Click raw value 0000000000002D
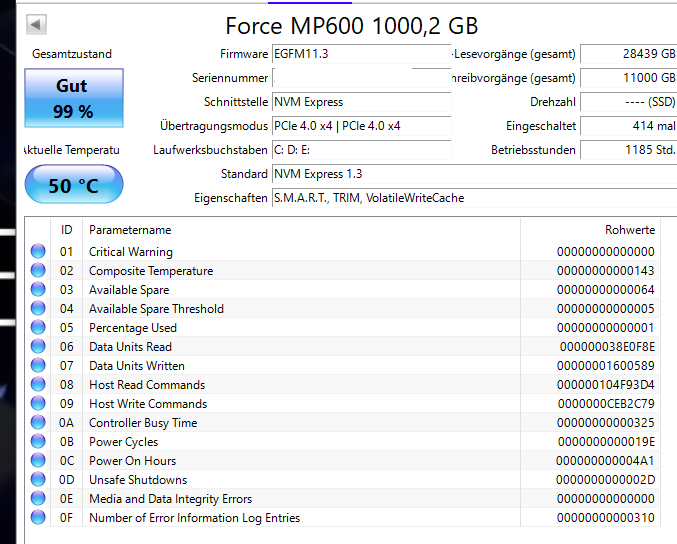 pos(605,480)
